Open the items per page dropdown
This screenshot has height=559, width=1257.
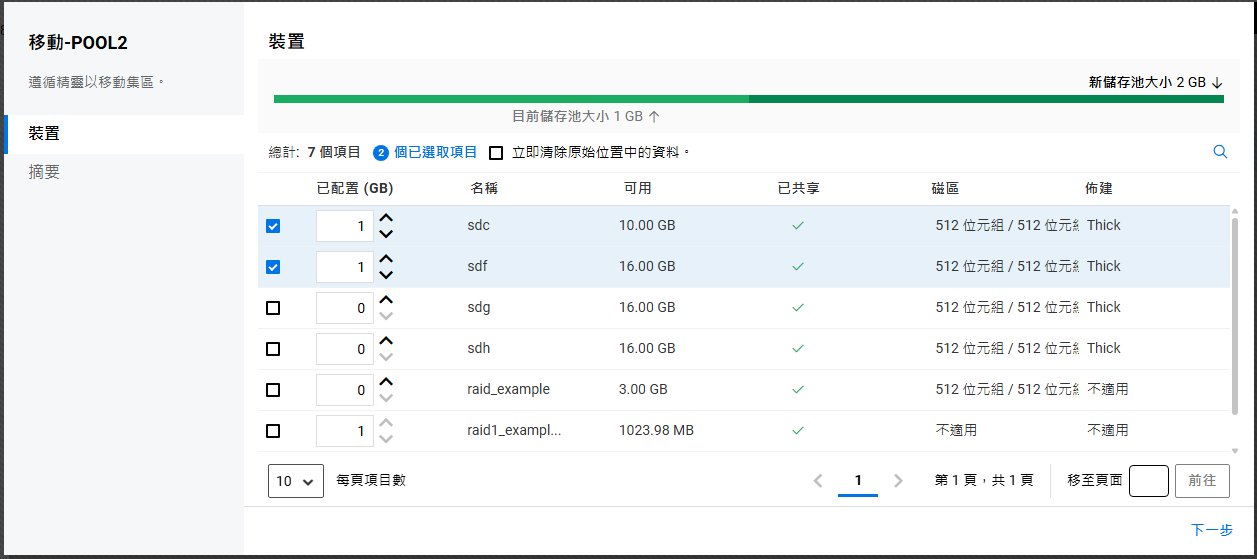295,481
